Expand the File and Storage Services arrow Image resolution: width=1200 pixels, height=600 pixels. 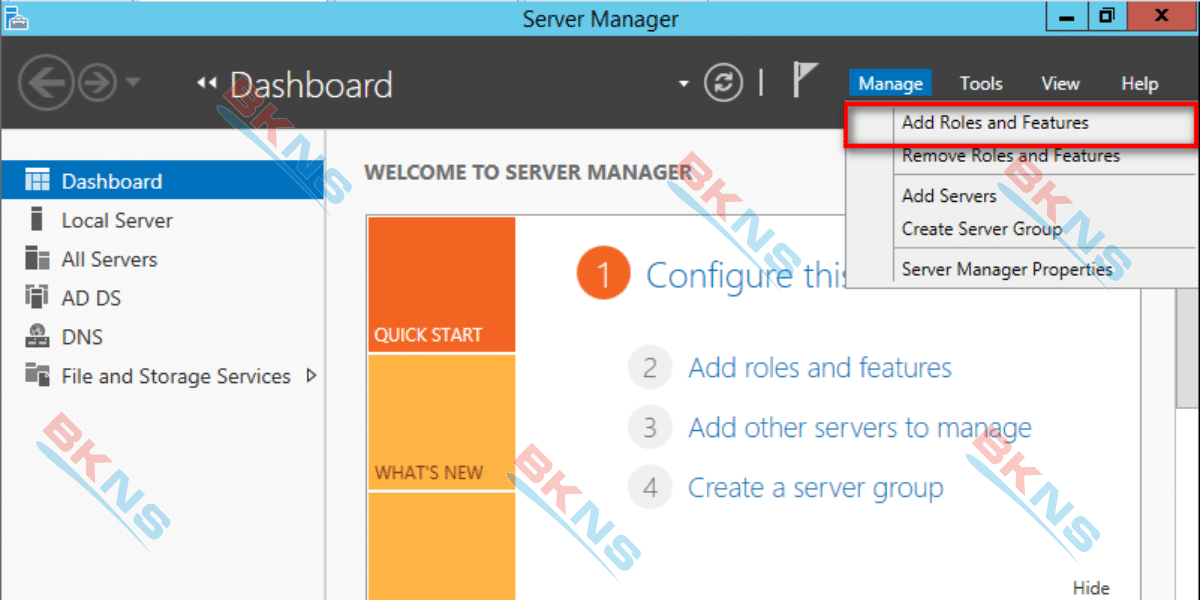click(x=310, y=377)
